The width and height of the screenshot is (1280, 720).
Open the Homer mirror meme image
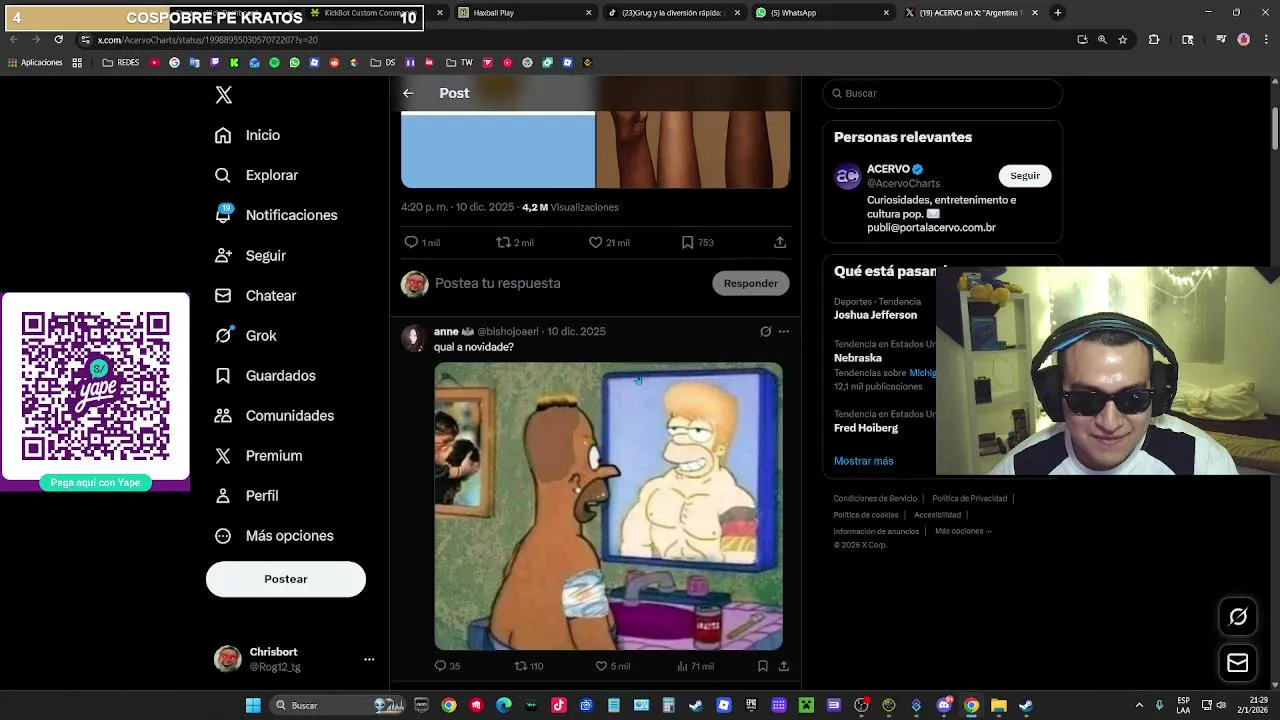tap(608, 506)
